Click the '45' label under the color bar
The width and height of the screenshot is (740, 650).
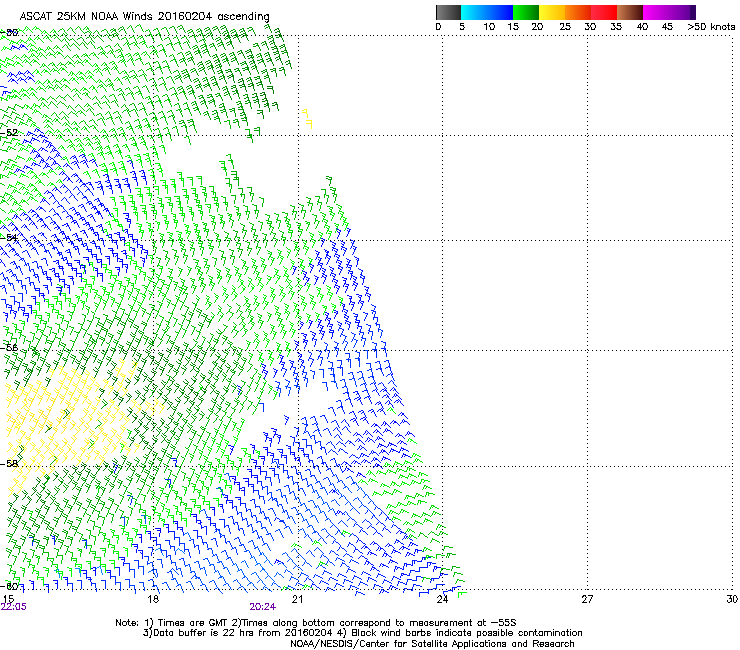point(667,27)
